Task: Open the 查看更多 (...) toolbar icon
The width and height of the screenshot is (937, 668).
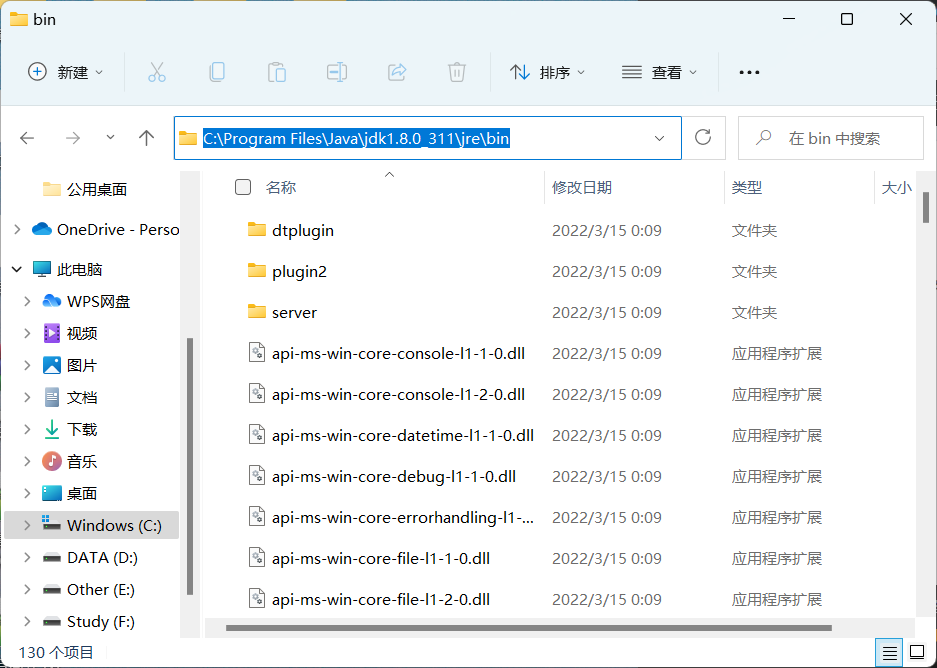Action: click(x=748, y=71)
